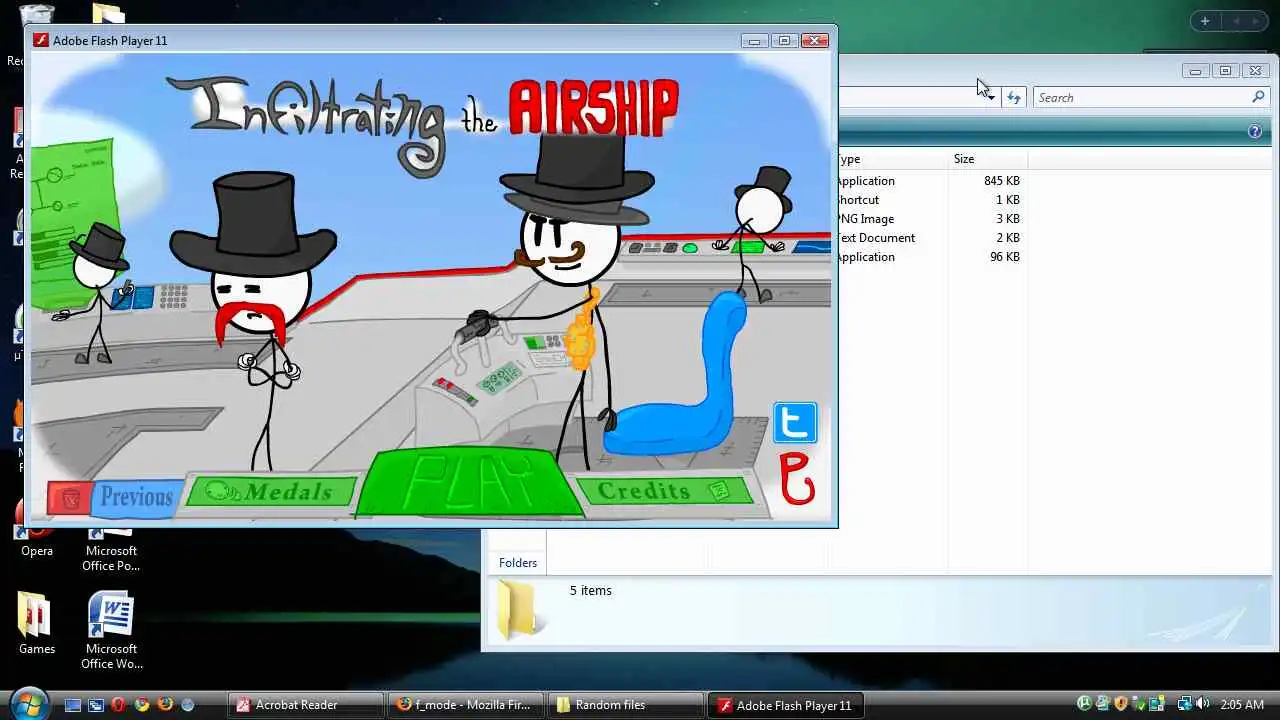Click the blue Help question mark icon
The width and height of the screenshot is (1280, 720).
pos(1255,131)
